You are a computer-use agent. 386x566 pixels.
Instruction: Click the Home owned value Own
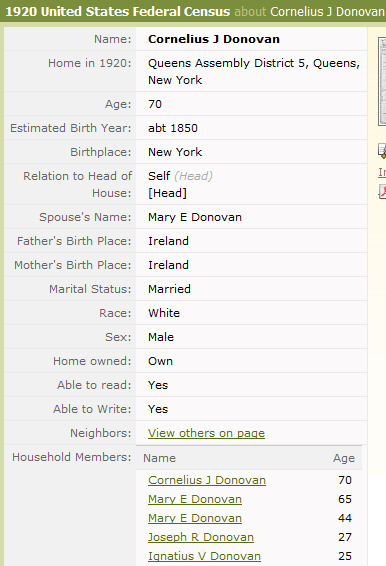click(160, 361)
